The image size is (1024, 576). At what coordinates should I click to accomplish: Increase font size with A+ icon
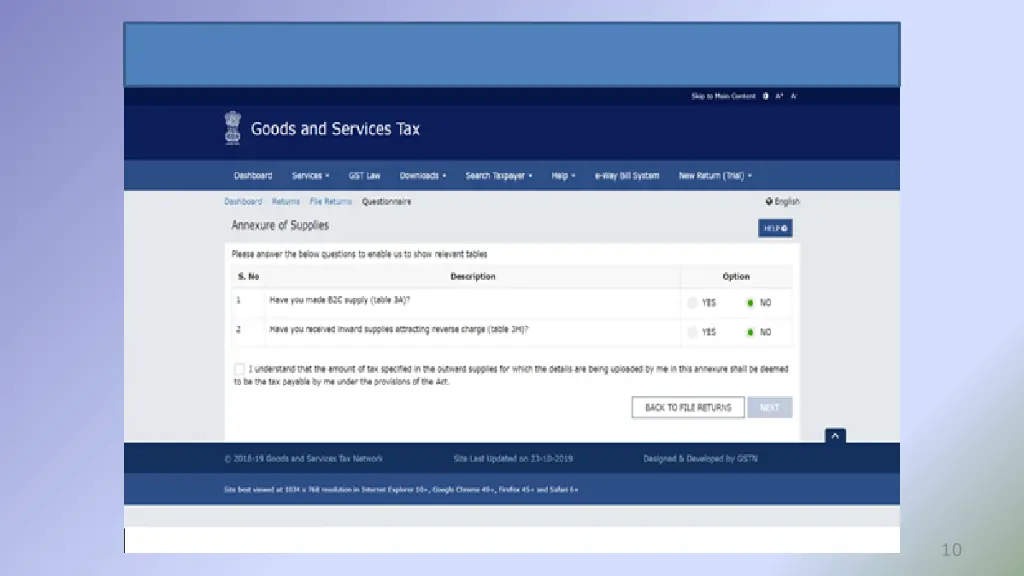779,97
